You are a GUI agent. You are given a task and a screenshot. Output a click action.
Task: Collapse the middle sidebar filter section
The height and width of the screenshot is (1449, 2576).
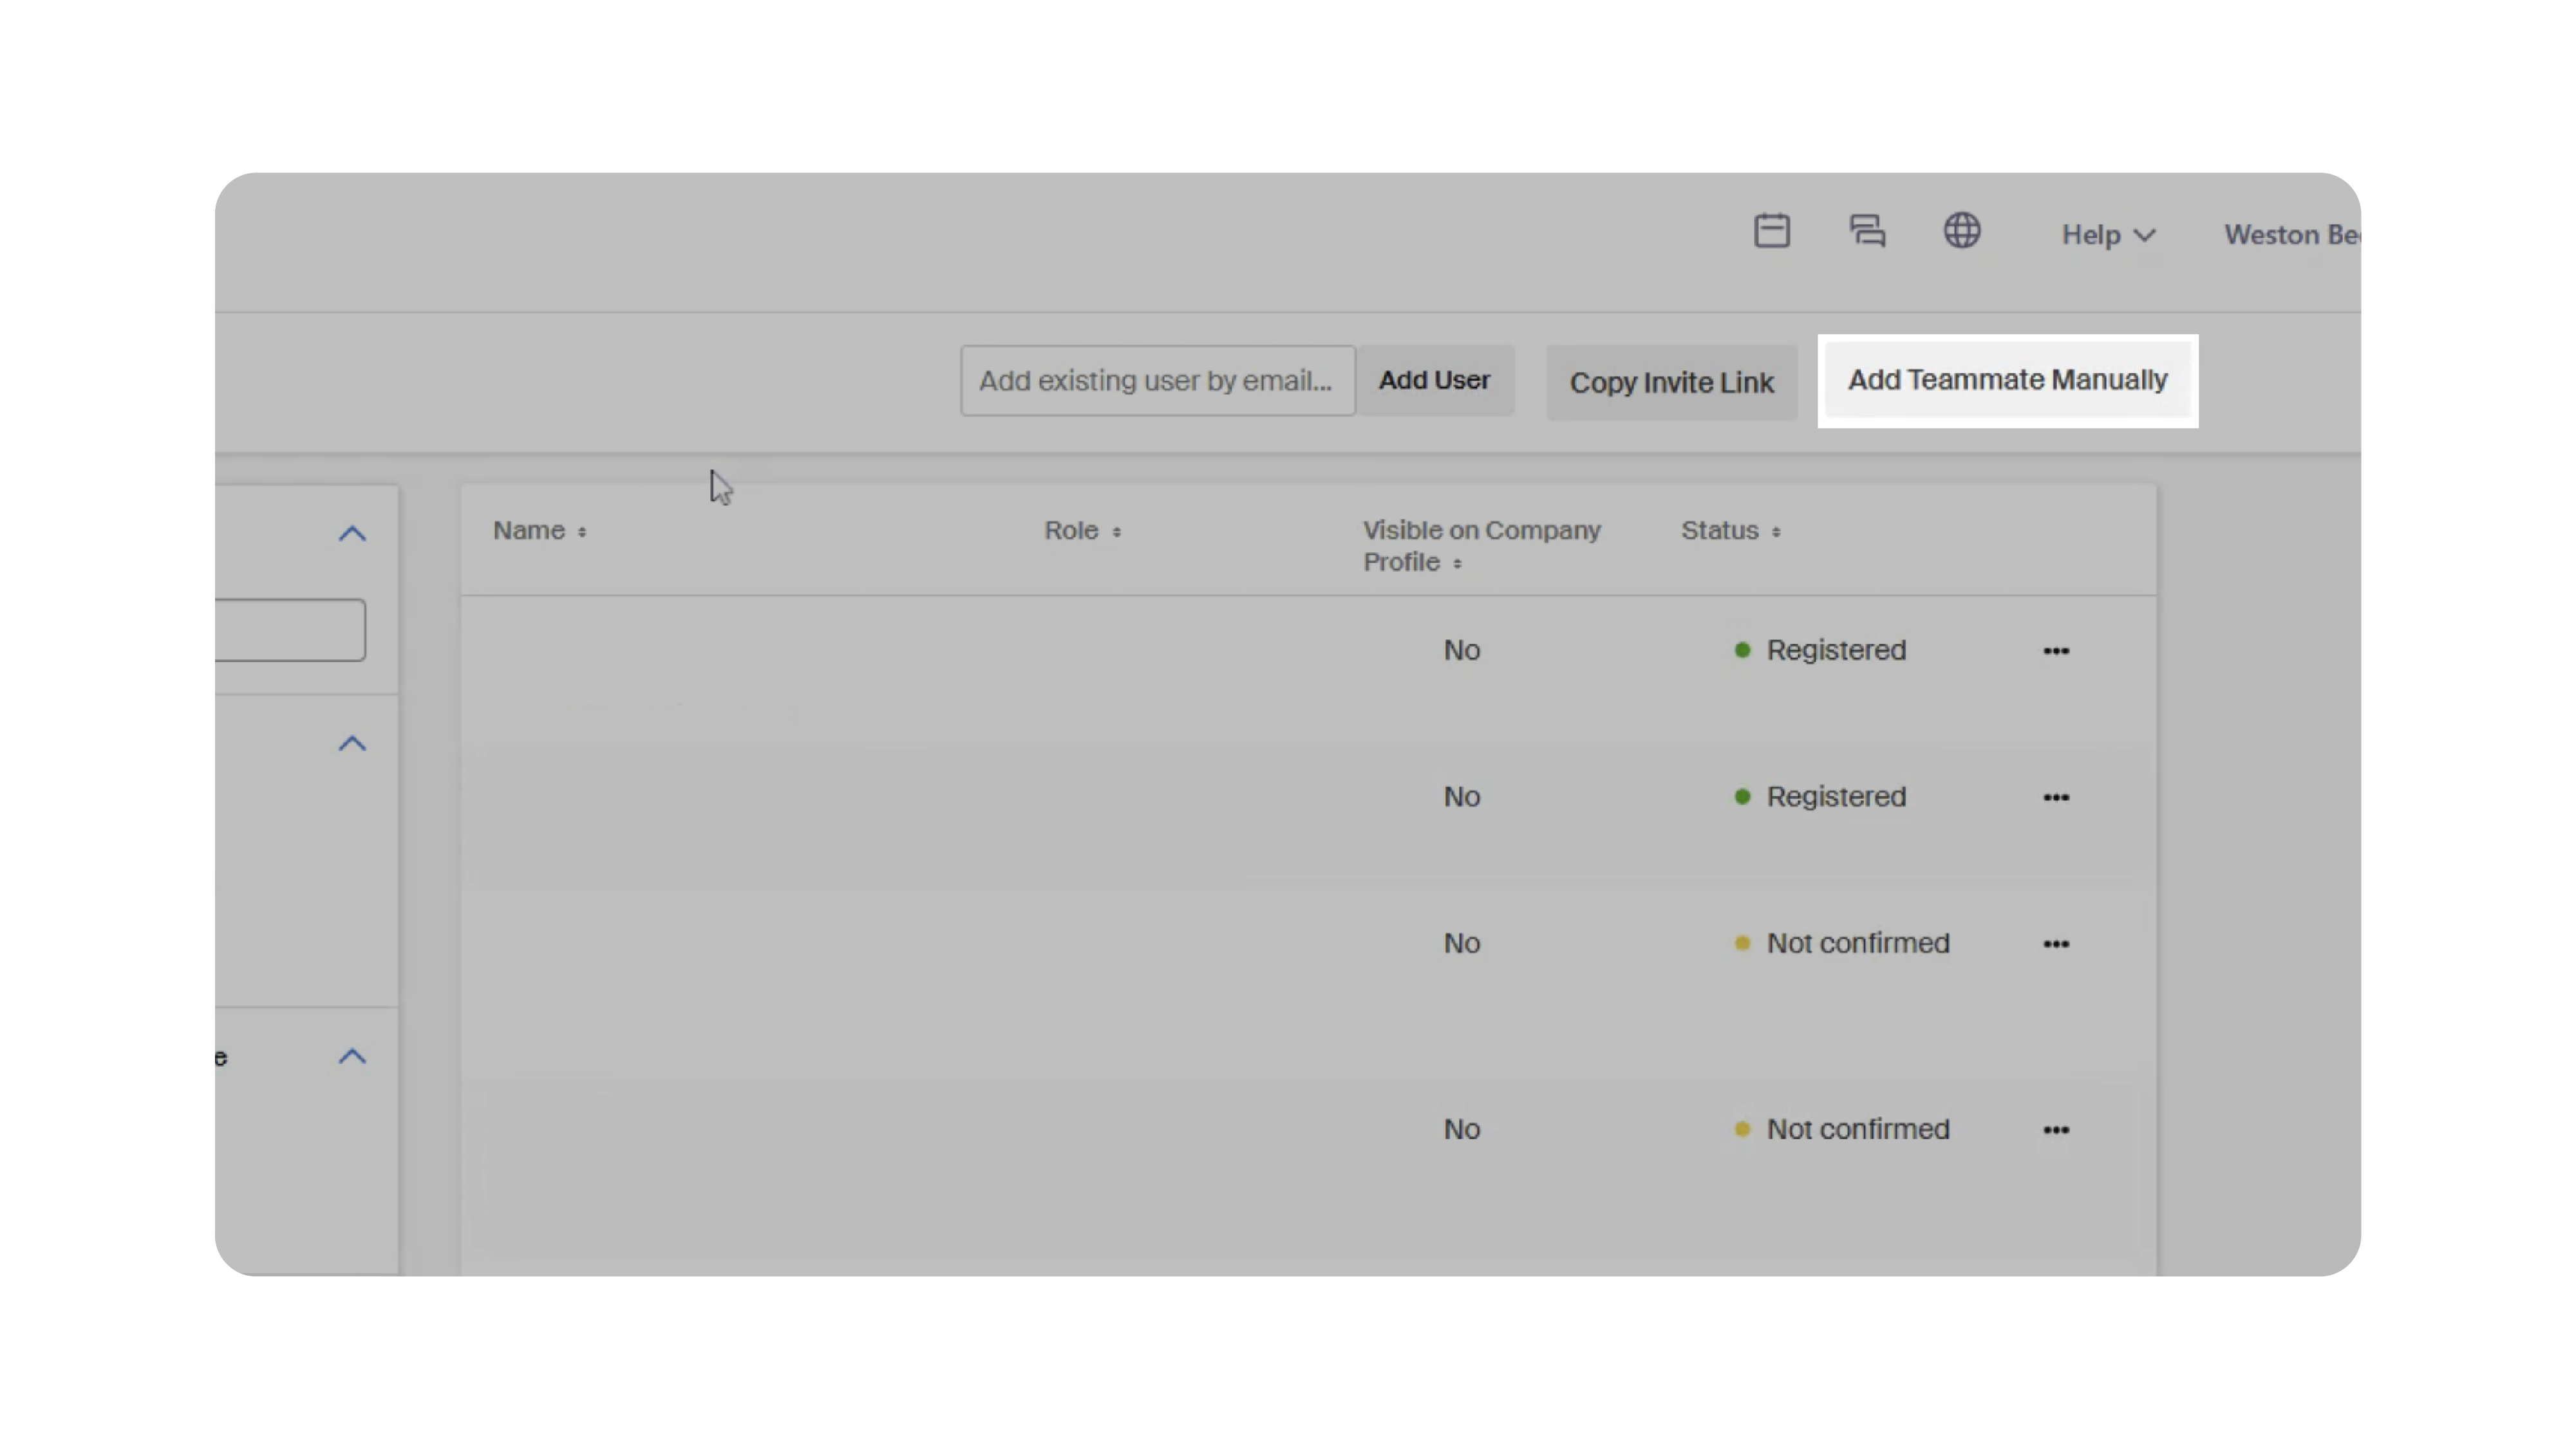tap(352, 744)
